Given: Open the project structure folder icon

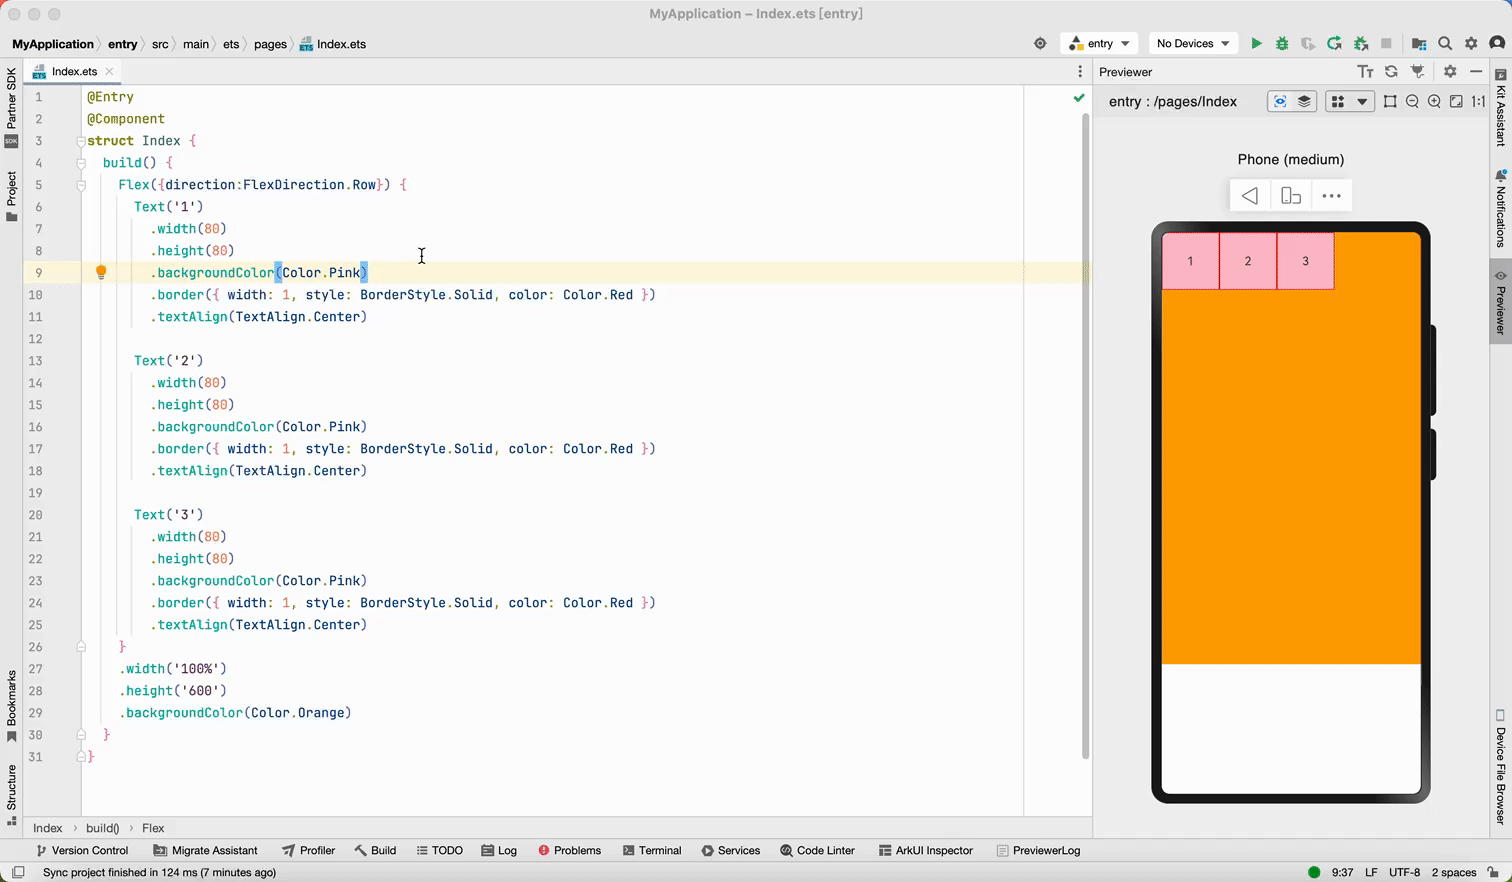Looking at the screenshot, I should click(1419, 44).
